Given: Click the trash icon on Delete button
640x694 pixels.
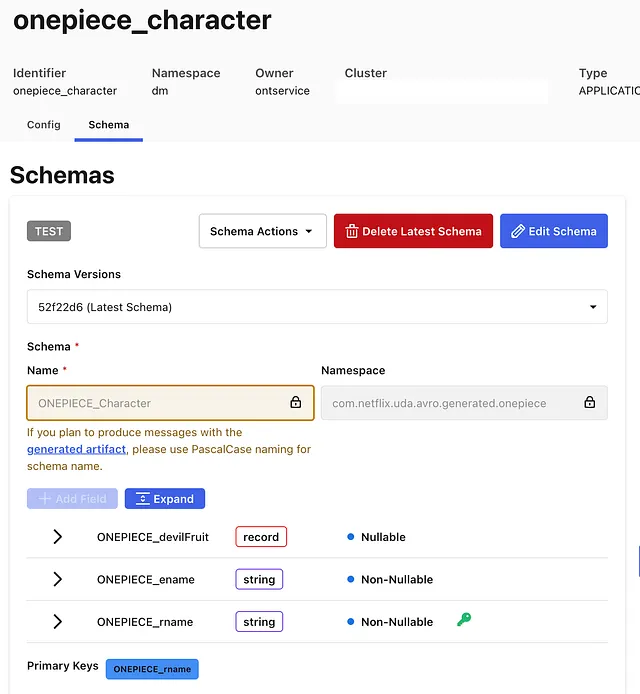Looking at the screenshot, I should click(351, 231).
